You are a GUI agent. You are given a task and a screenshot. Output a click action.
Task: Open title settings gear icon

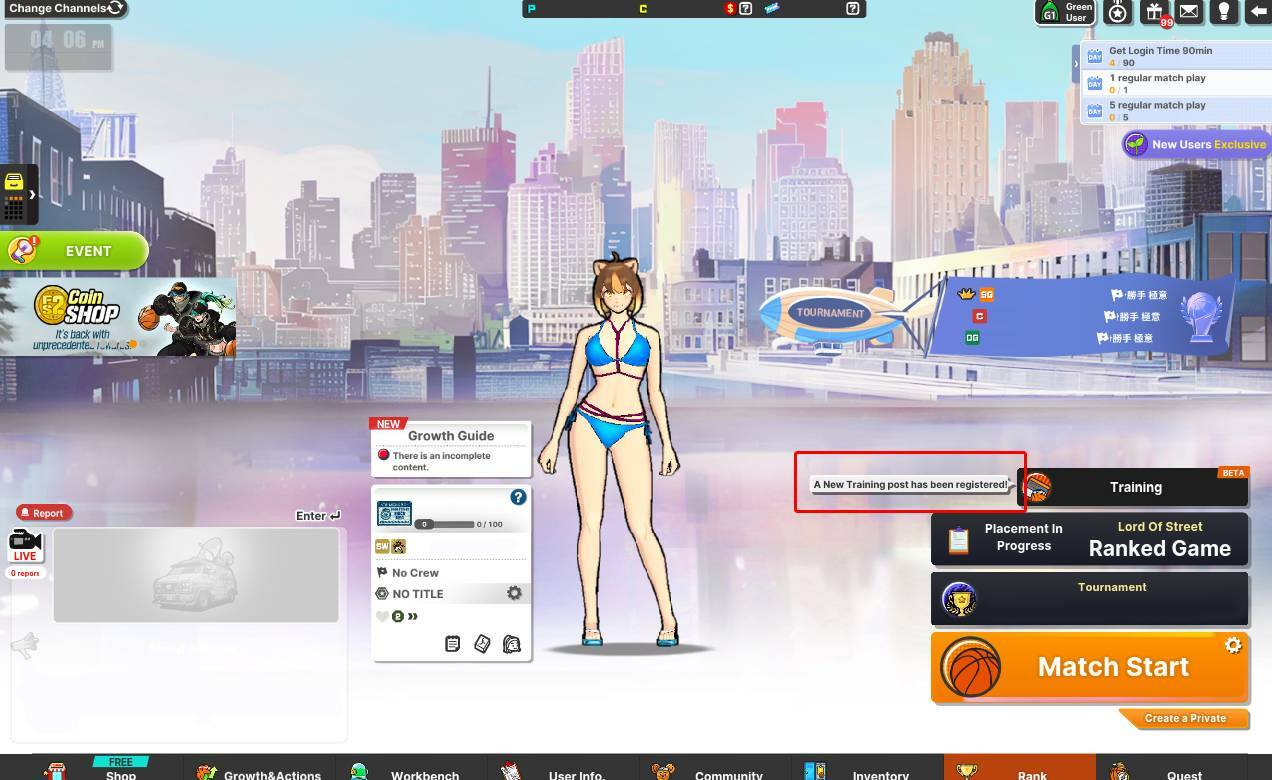[x=514, y=593]
